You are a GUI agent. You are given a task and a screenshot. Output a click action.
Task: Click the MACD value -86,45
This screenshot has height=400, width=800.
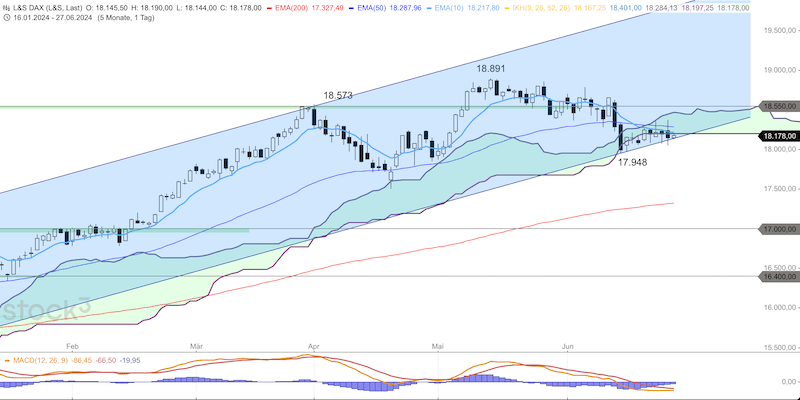click(83, 361)
